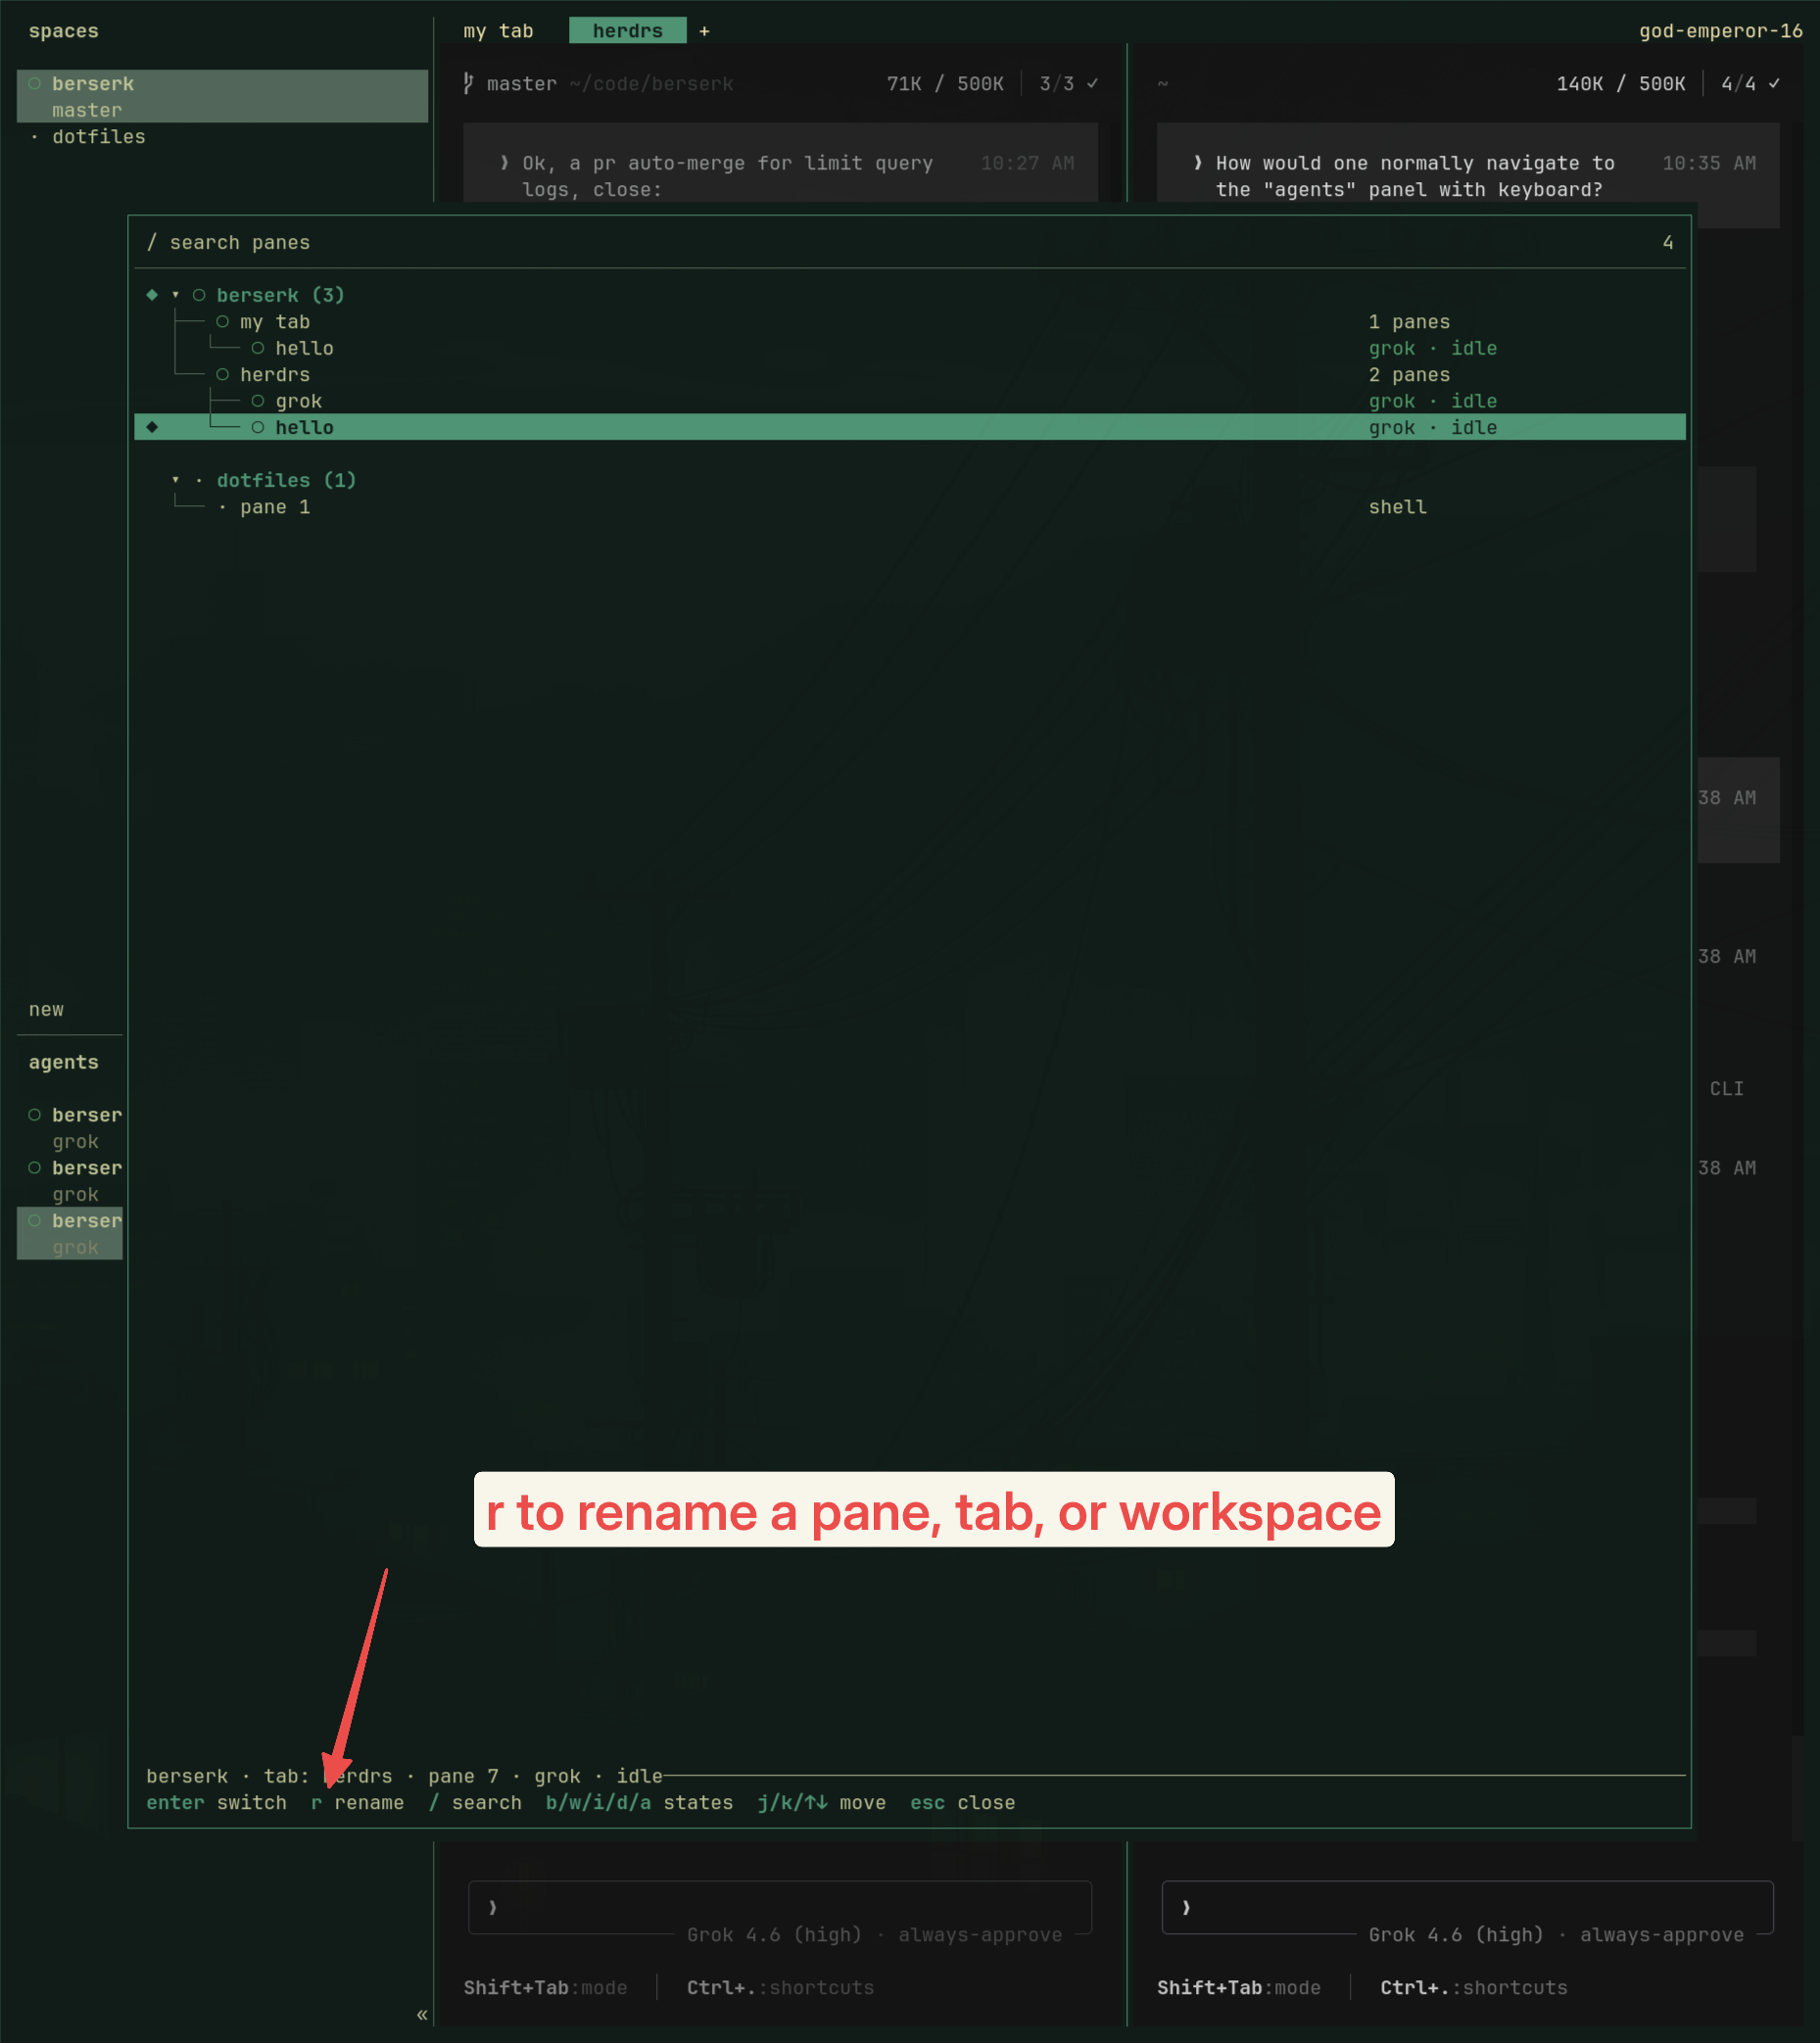Viewport: 1820px width, 2043px height.
Task: Click the ~/code/berserk path in left pane header
Action: tap(652, 84)
